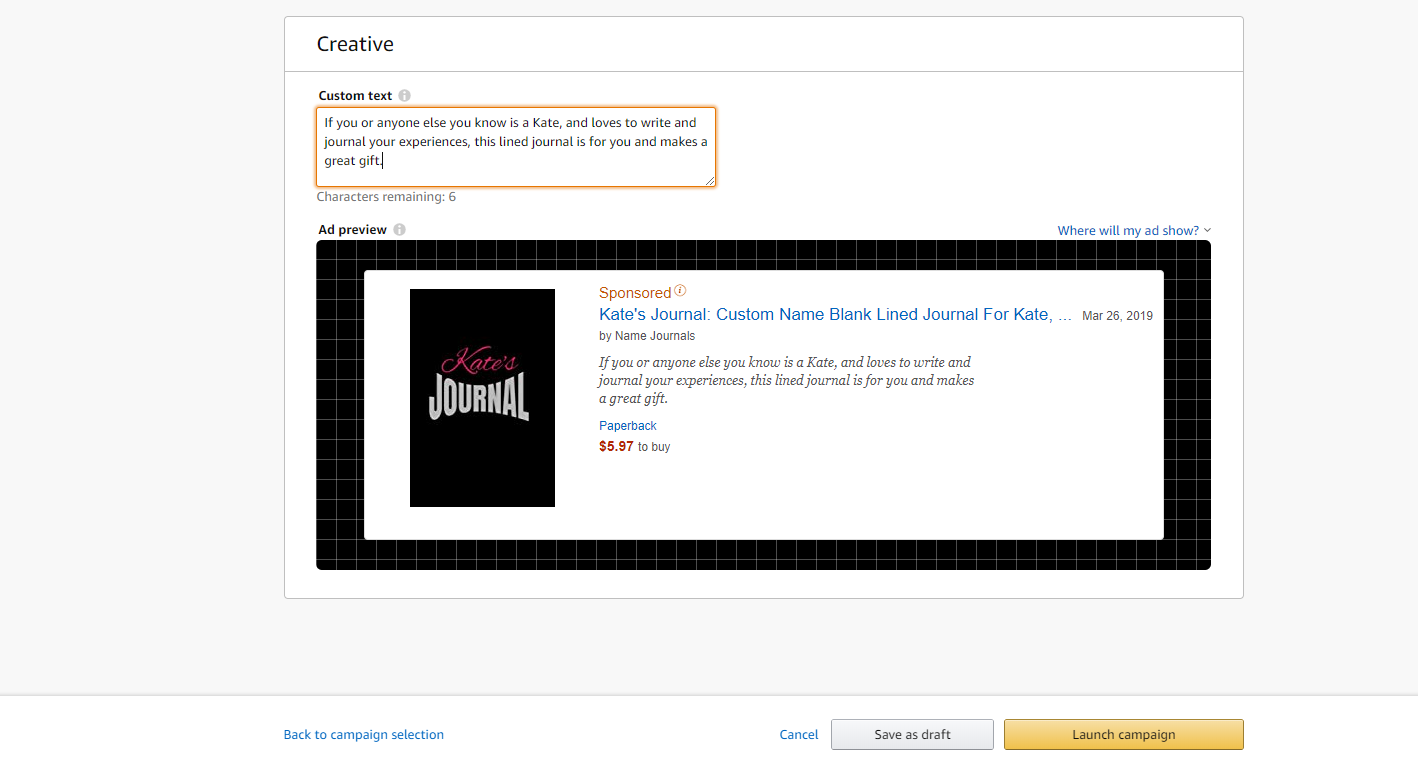Click the Launch campaign button
1418x769 pixels.
pos(1124,735)
